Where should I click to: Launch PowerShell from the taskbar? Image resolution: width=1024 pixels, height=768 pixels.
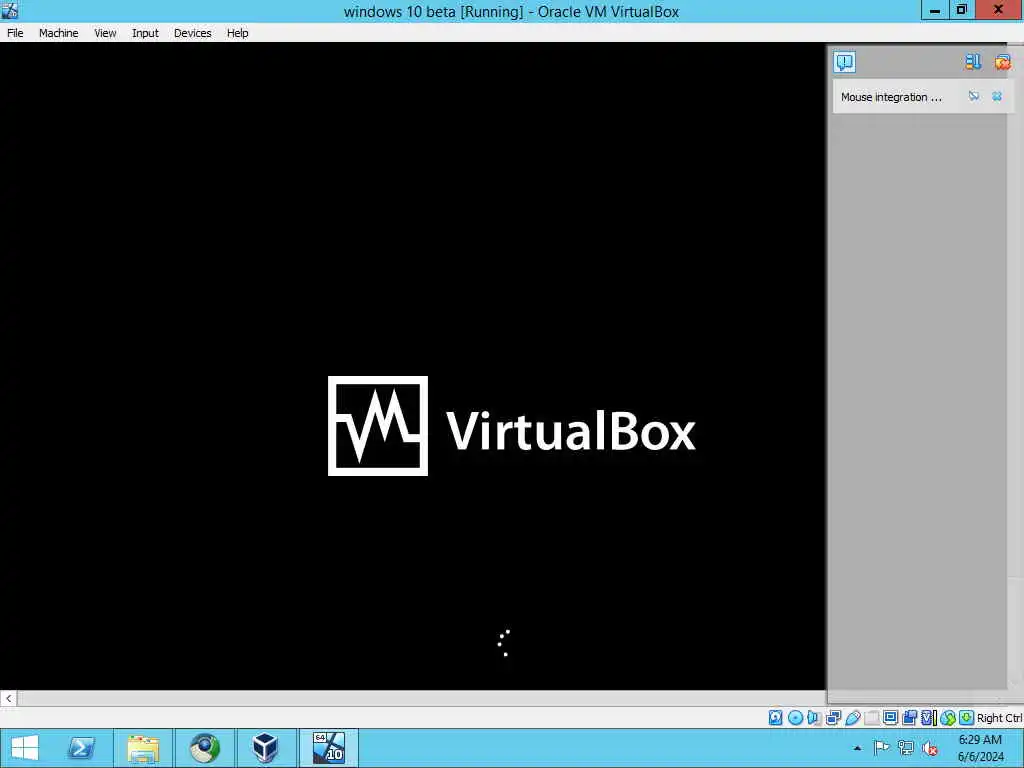coord(82,748)
